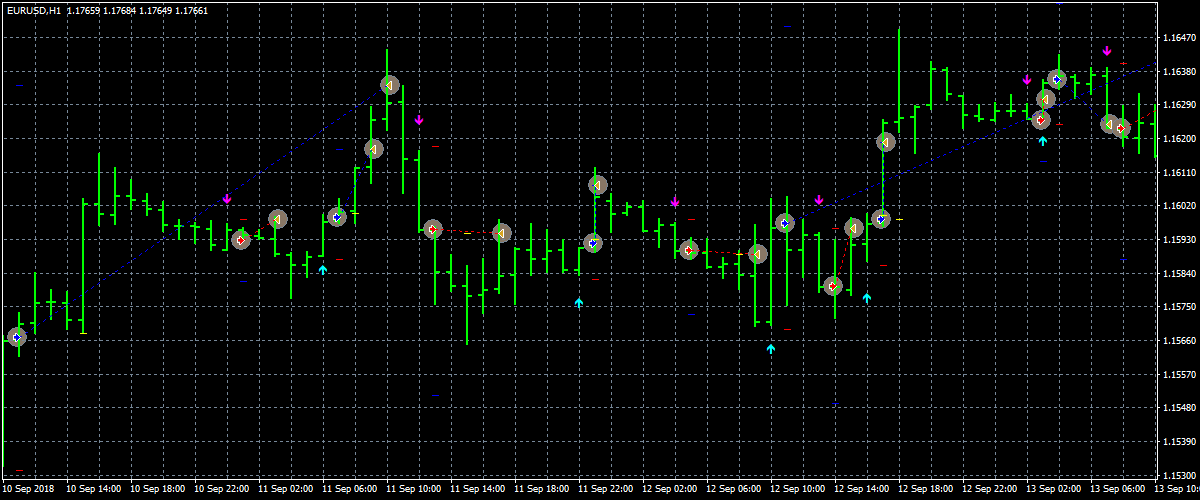
Task: Select yellow marker at the 11 Sep price peak
Action: (x=390, y=85)
